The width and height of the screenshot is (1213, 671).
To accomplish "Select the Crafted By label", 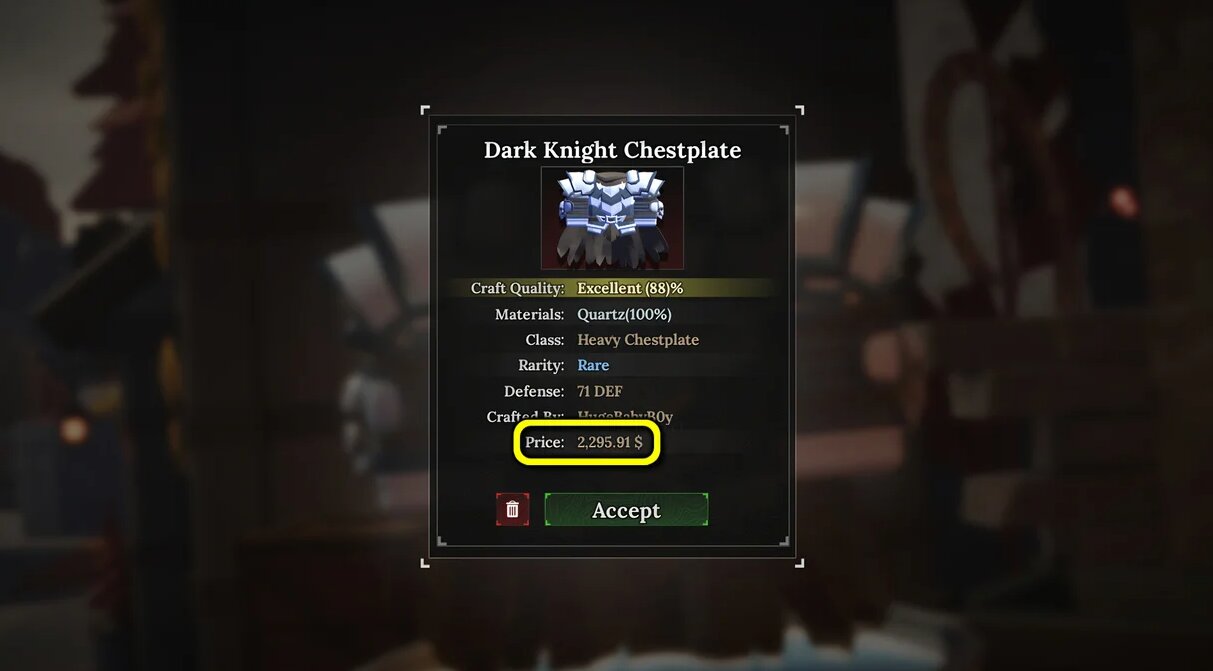I will click(525, 417).
